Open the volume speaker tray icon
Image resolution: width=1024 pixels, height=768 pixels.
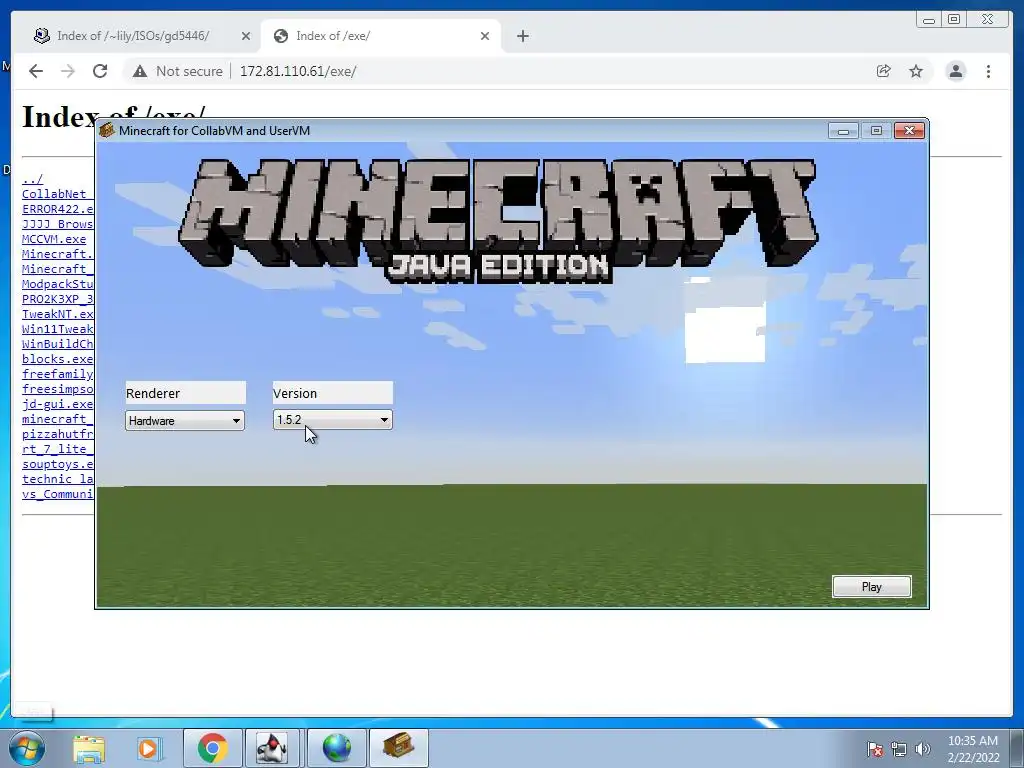923,749
